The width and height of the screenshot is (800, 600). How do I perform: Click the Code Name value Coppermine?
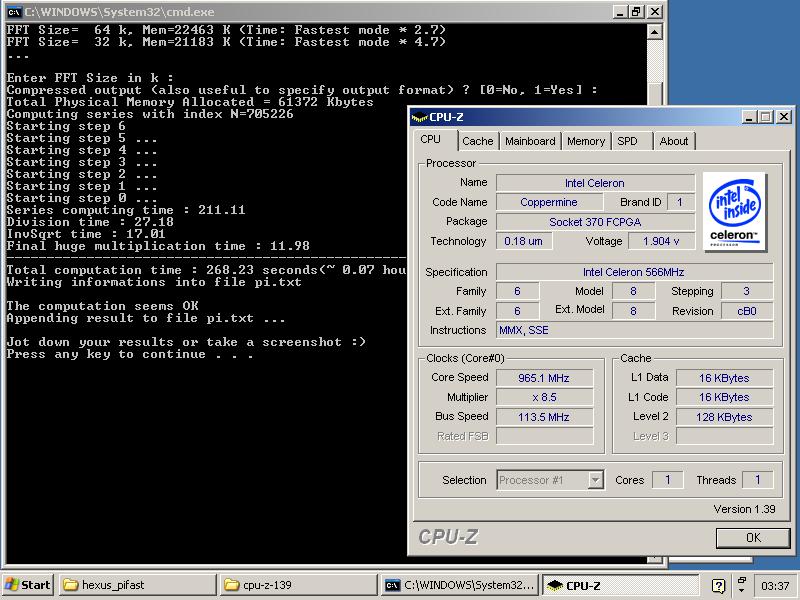[x=549, y=203]
